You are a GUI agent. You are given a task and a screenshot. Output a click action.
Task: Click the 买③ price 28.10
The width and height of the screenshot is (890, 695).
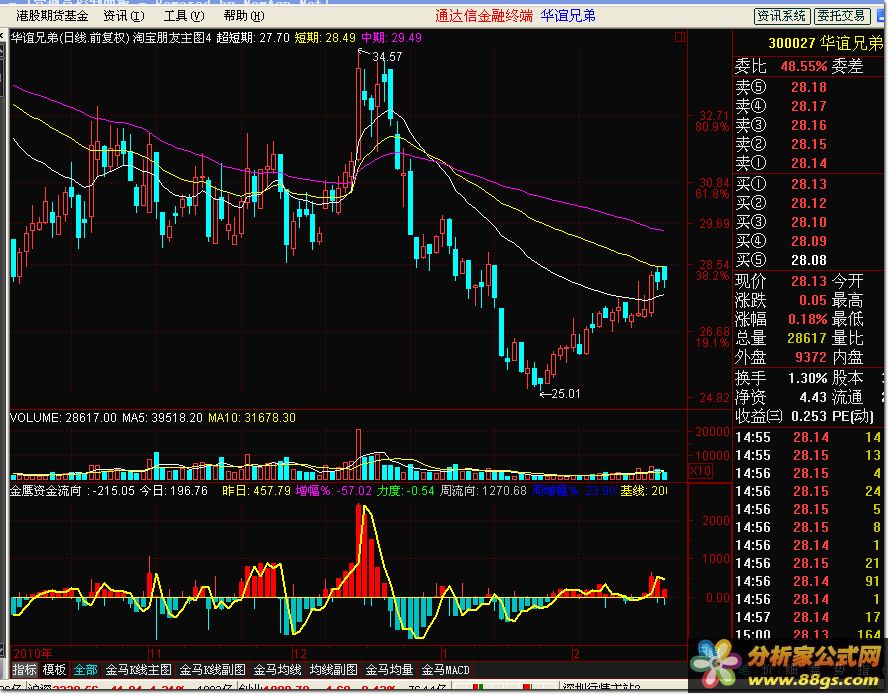click(x=809, y=222)
